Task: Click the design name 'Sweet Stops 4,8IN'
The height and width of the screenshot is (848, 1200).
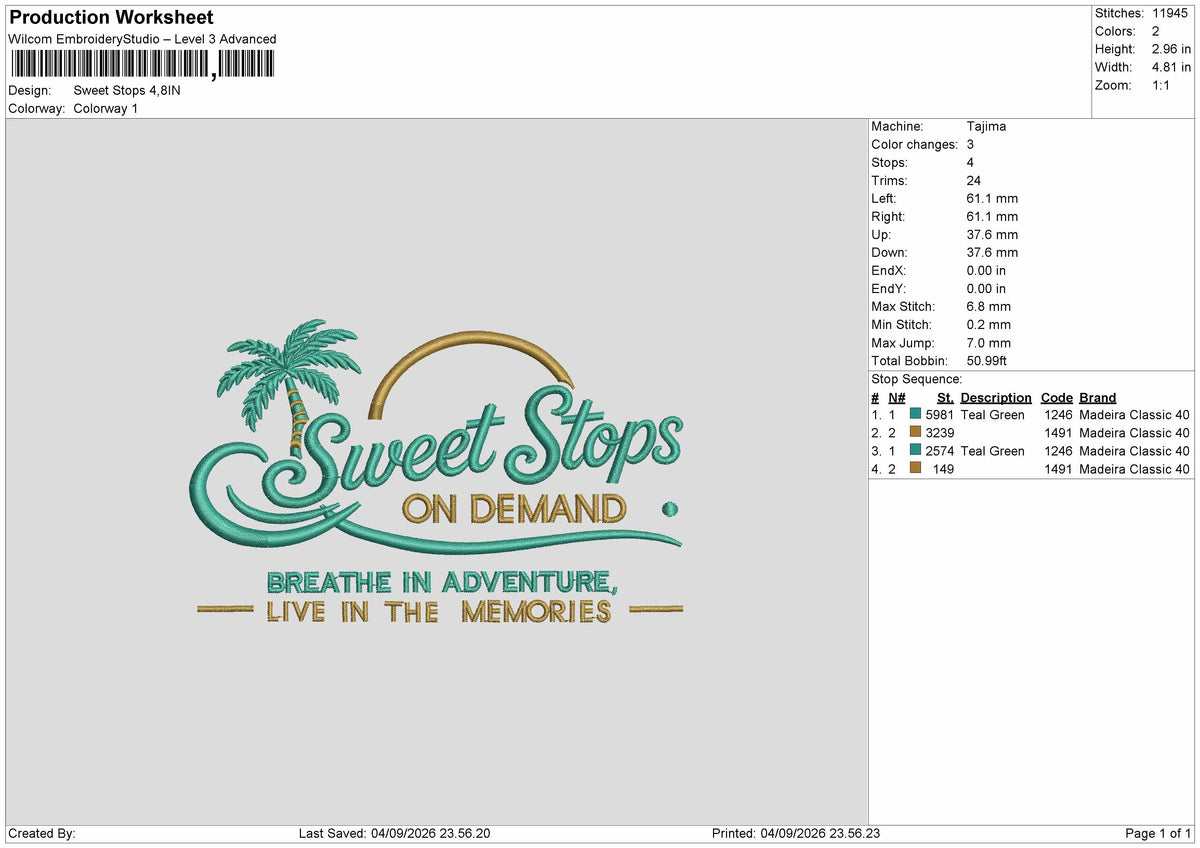Action: click(x=127, y=90)
